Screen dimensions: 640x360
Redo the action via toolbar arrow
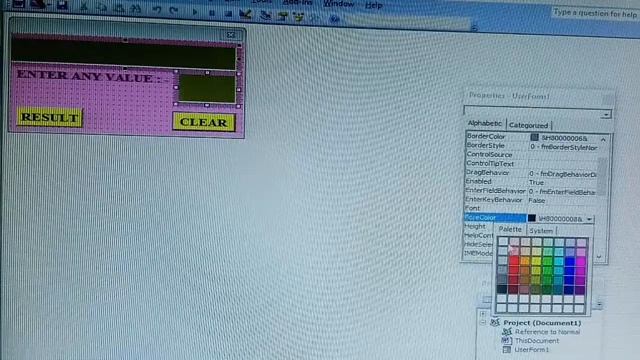173,10
